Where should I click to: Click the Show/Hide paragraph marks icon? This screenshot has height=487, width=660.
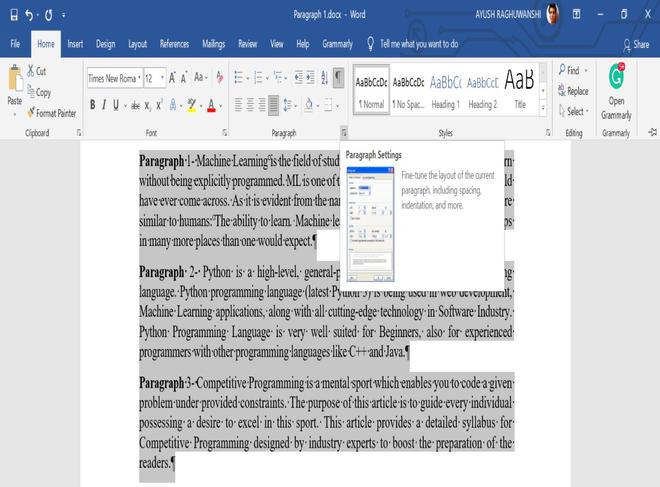point(338,77)
